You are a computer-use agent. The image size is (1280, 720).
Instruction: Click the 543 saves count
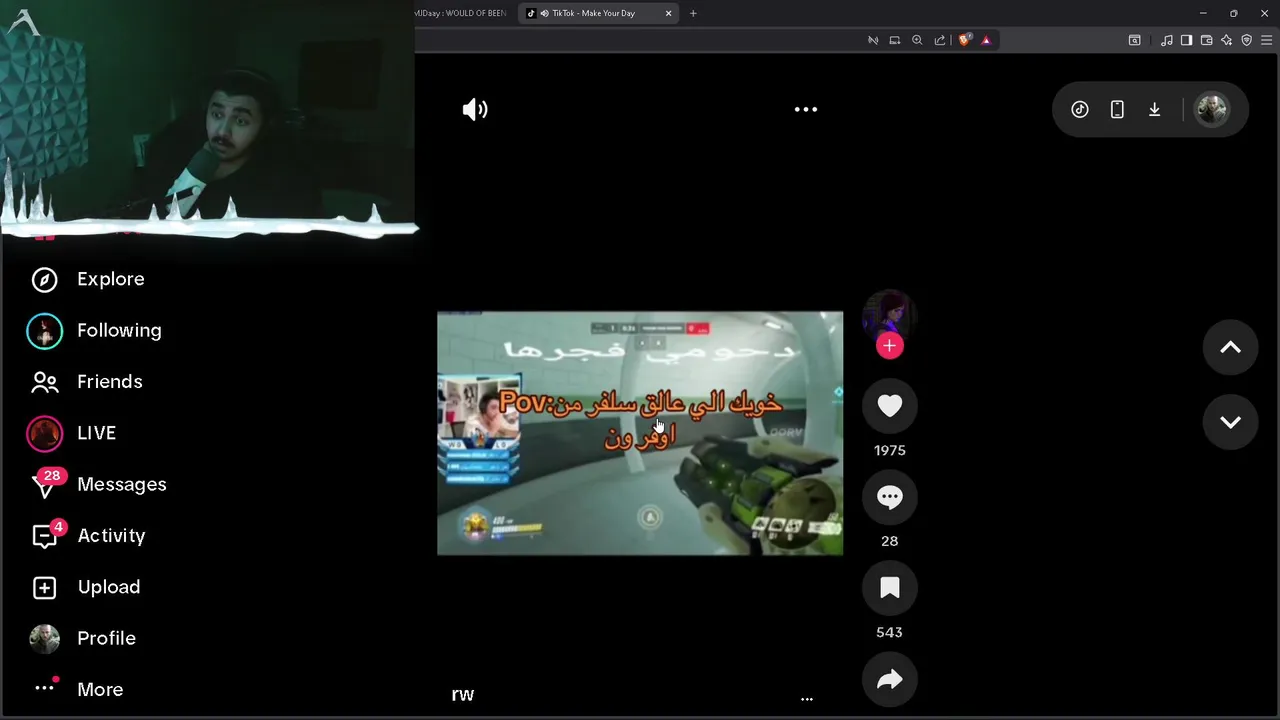(889, 632)
